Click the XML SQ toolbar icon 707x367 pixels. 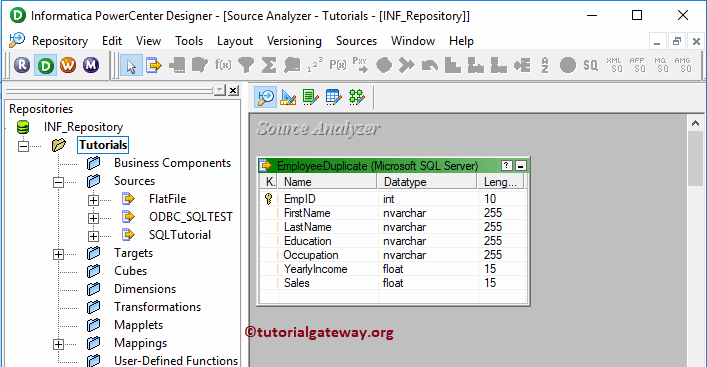pyautogui.click(x=614, y=65)
